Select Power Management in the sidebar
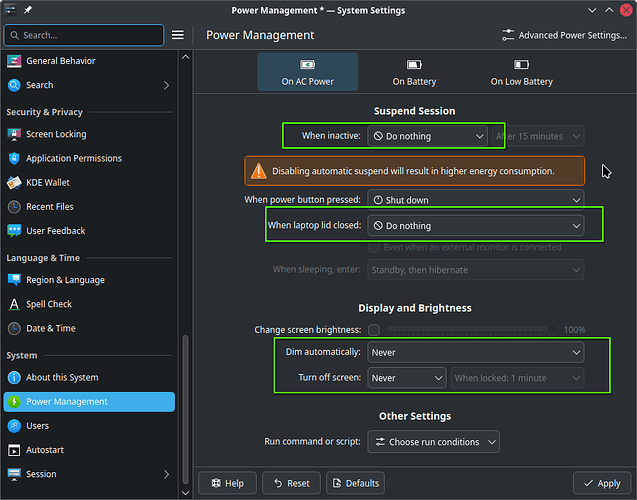This screenshot has width=637, height=500. coord(89,402)
